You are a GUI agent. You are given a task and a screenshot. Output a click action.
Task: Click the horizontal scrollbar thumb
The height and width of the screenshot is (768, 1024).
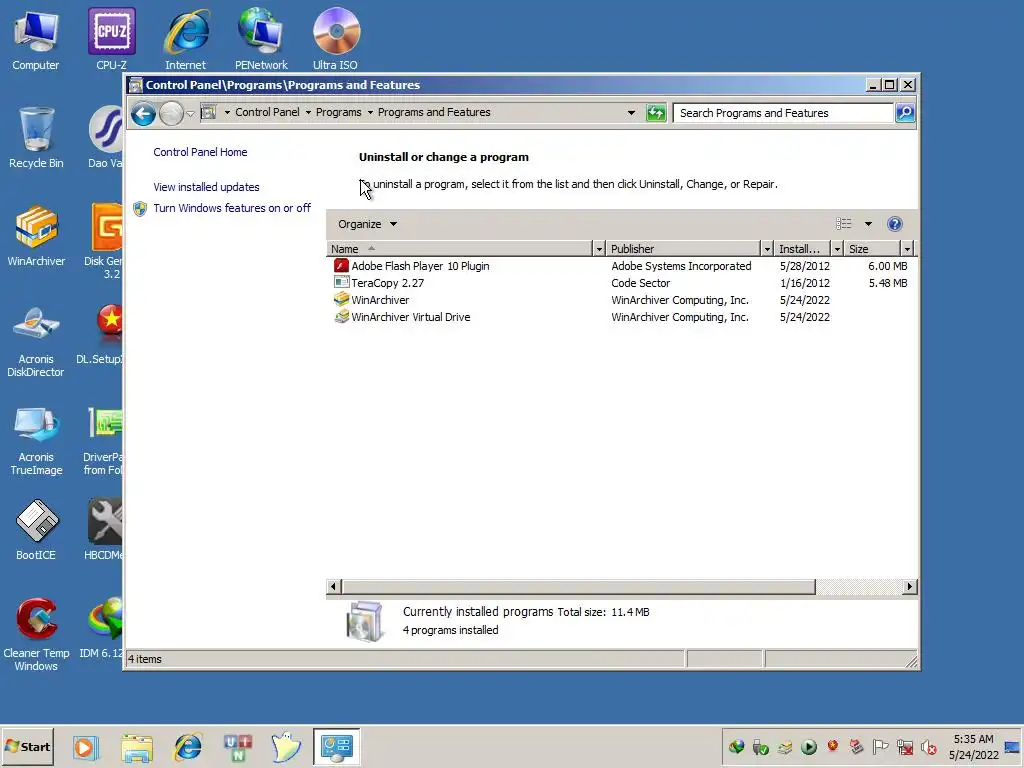[x=579, y=586]
